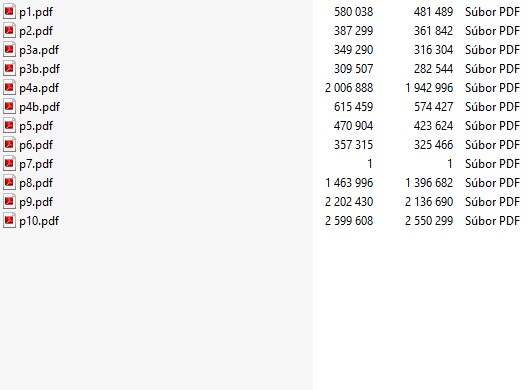Click the p4b.pdf file icon
This screenshot has width=530, height=390.
(x=9, y=106)
